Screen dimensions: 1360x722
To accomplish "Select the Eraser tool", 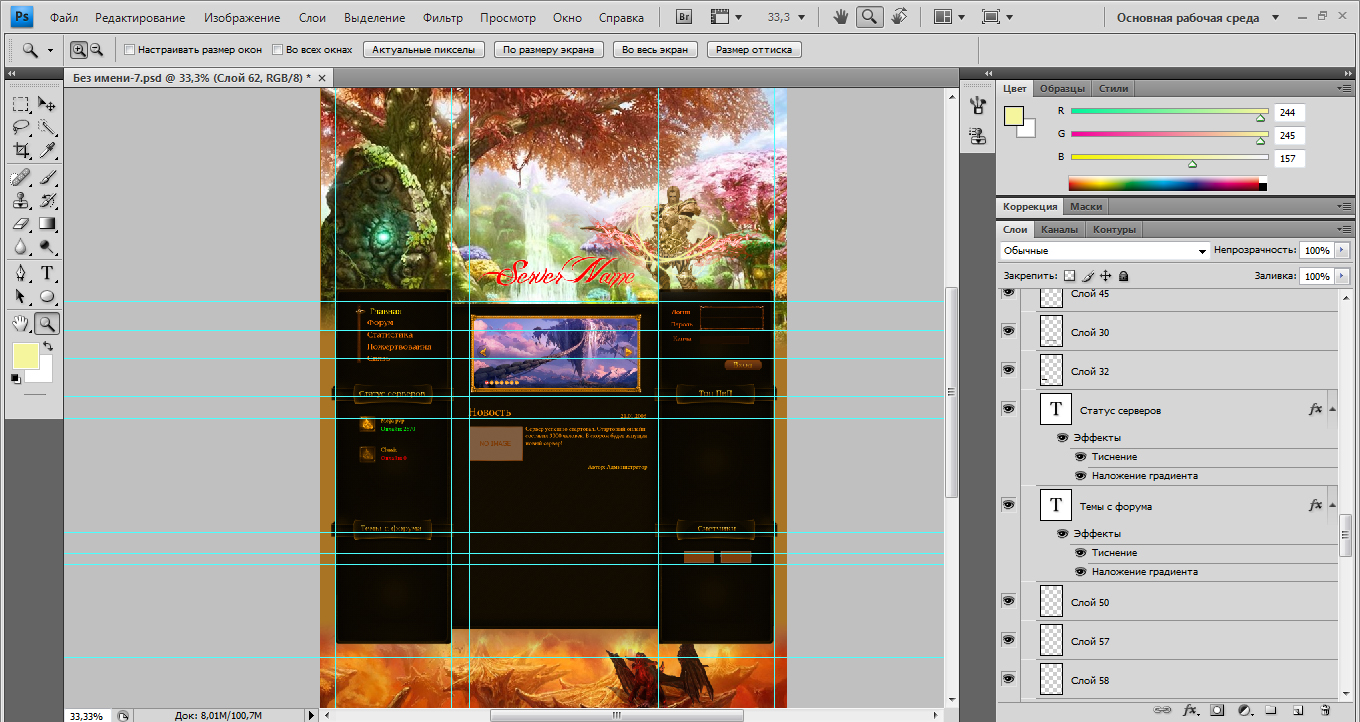I will pyautogui.click(x=20, y=223).
